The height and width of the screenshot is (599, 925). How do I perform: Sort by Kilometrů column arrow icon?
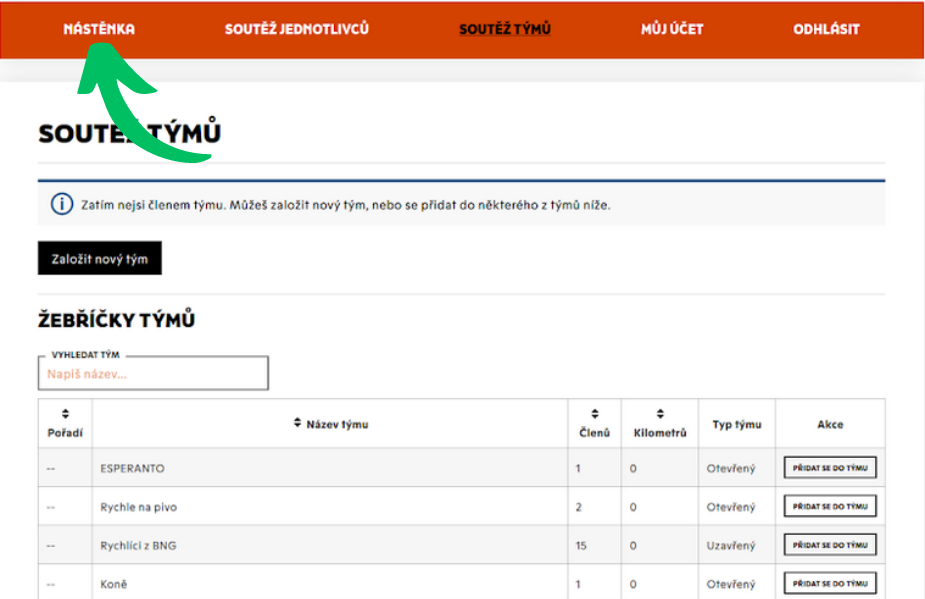(x=660, y=413)
